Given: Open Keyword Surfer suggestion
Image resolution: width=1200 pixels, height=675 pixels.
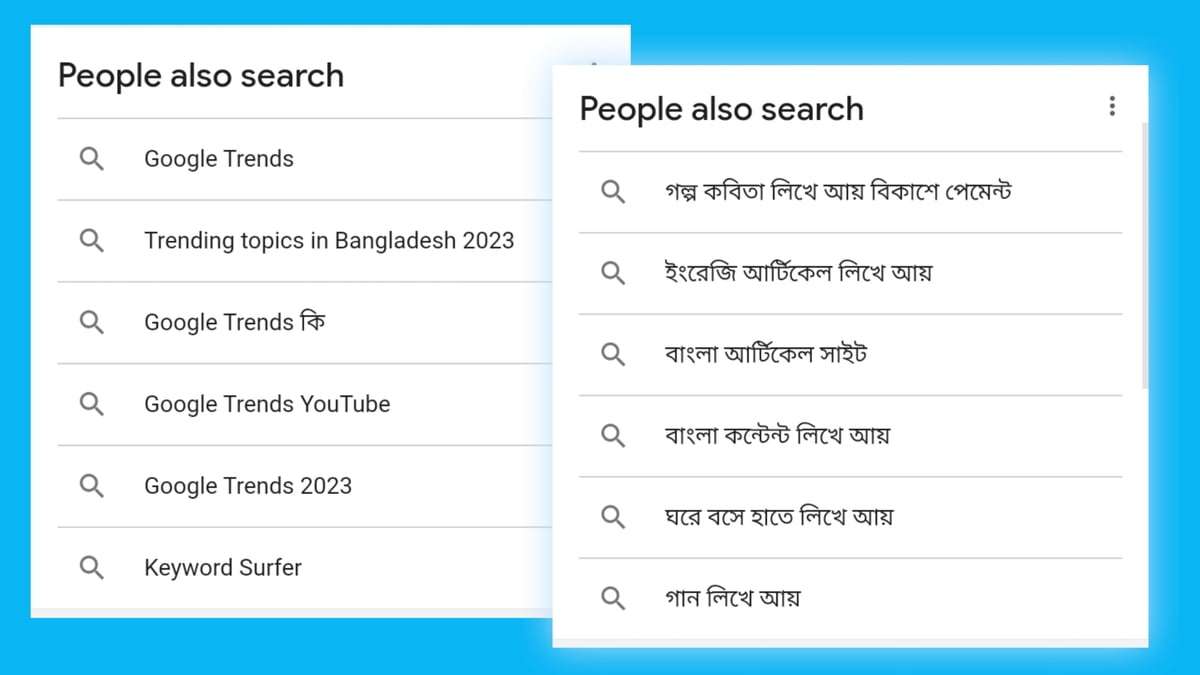Looking at the screenshot, I should tap(223, 568).
